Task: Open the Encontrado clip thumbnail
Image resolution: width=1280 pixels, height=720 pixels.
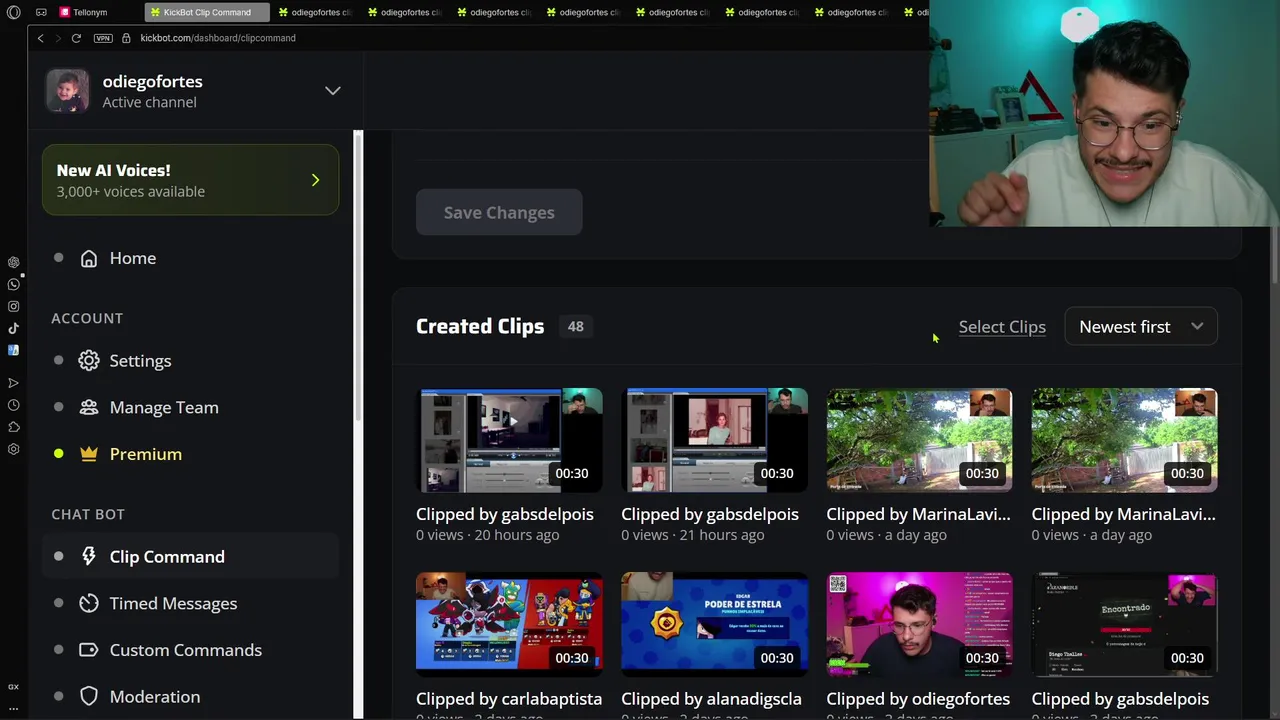Action: click(1124, 624)
